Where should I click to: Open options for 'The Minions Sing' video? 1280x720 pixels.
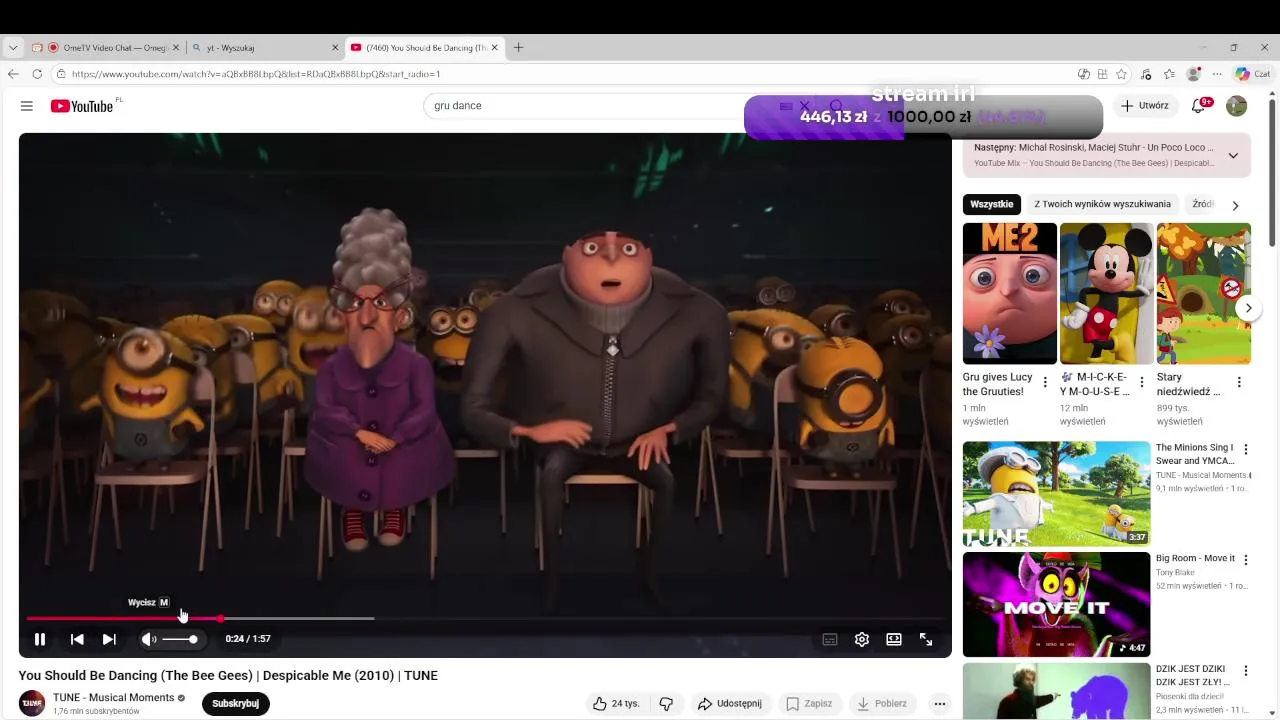(x=1245, y=449)
